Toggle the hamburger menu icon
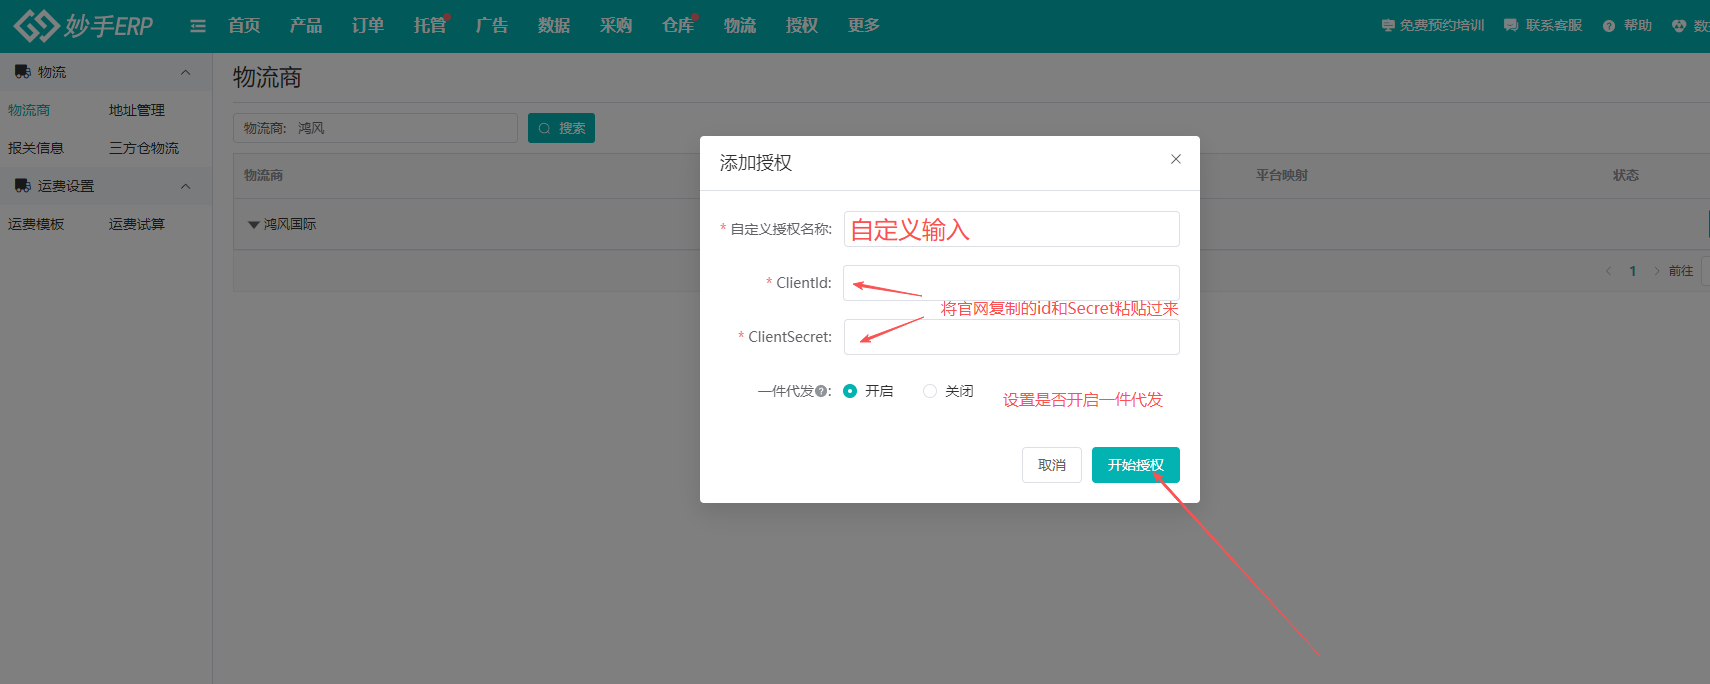The image size is (1710, 684). (198, 26)
